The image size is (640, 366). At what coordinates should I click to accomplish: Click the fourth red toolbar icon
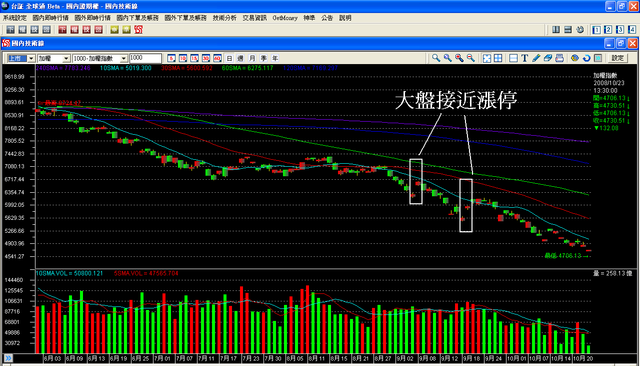coord(98,30)
